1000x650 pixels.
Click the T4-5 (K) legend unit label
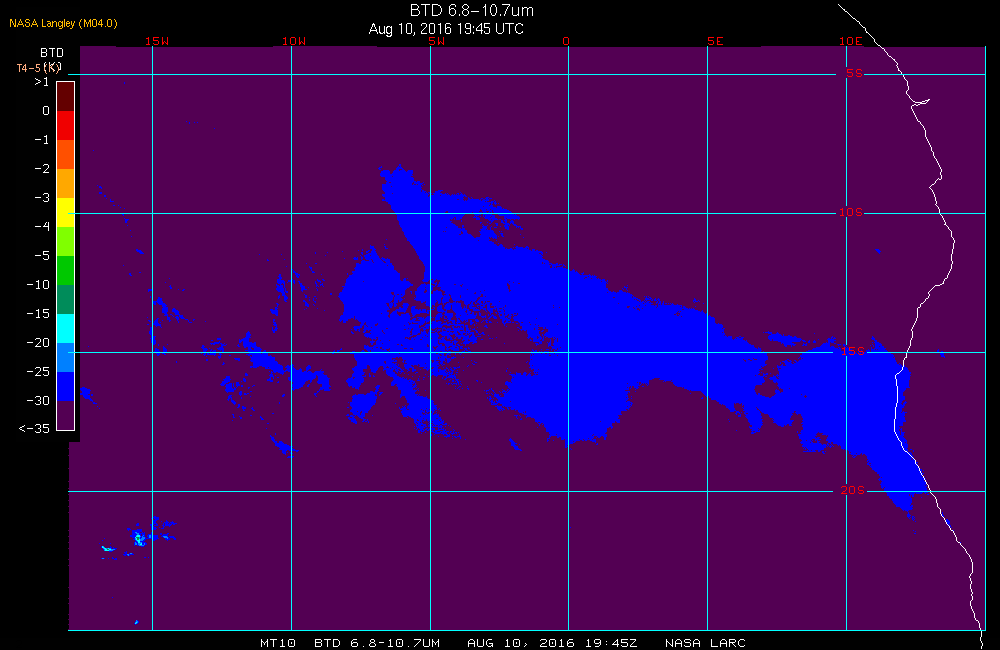tap(38, 68)
